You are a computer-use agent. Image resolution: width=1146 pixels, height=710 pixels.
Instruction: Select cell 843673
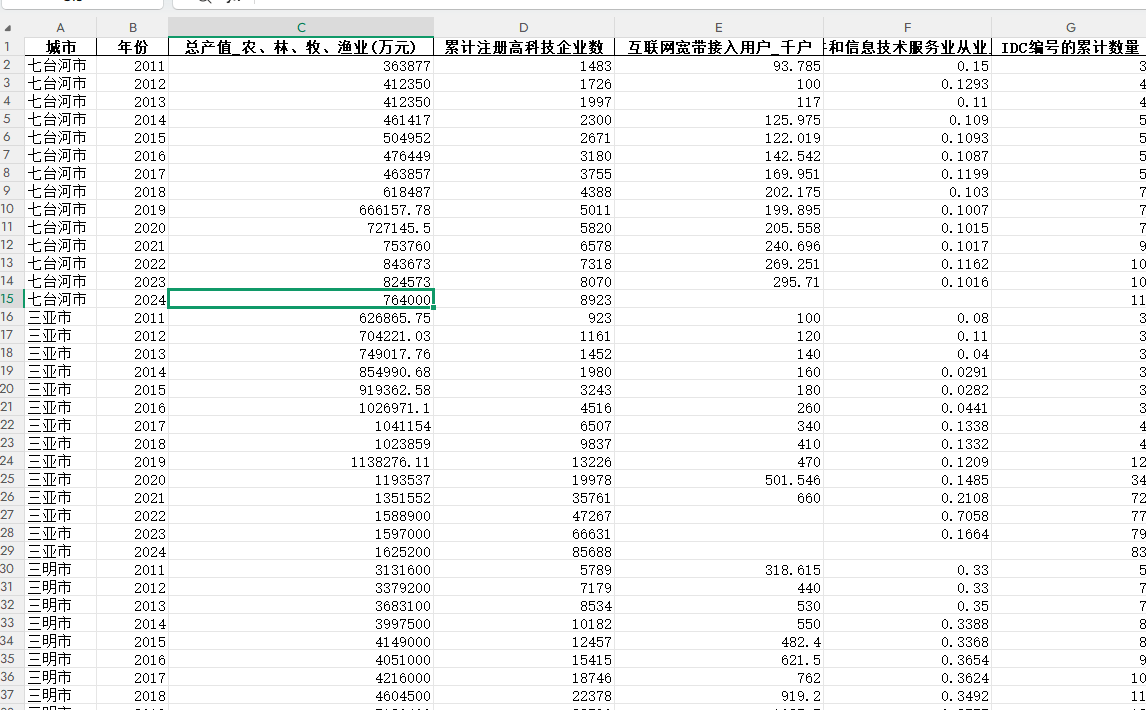300,263
